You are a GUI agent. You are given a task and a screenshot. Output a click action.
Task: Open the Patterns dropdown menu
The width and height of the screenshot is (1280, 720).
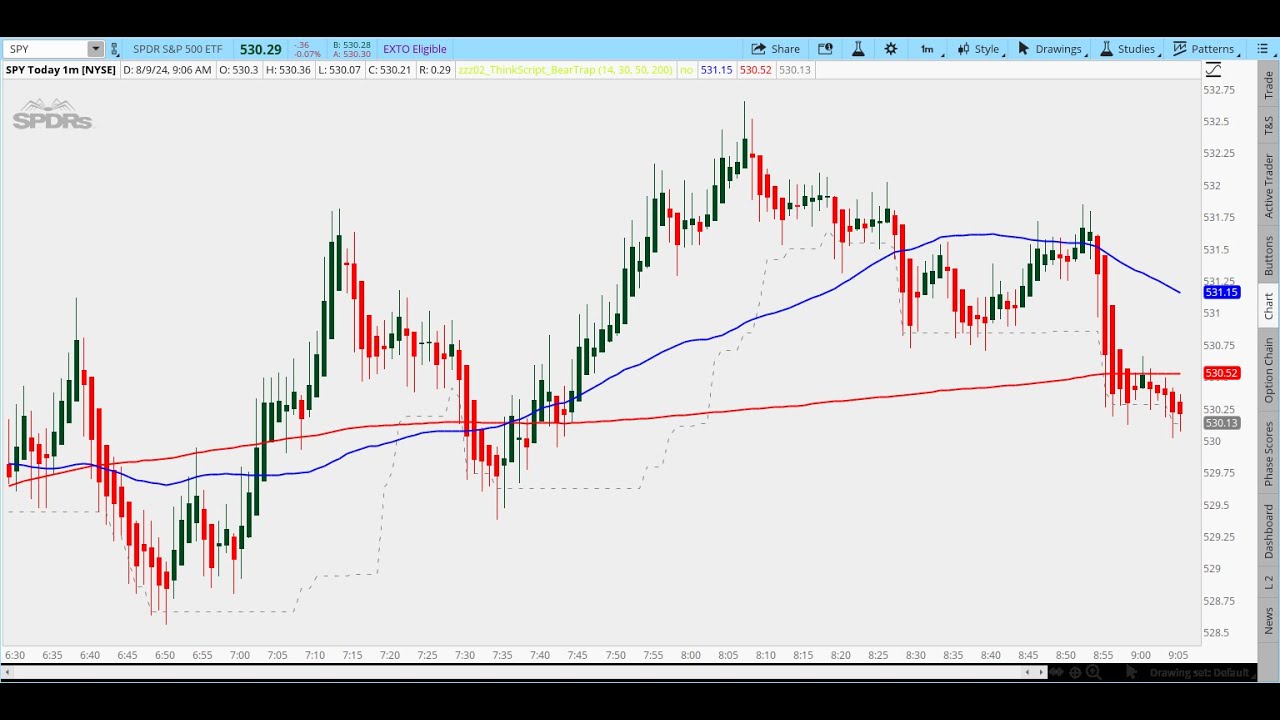1206,48
